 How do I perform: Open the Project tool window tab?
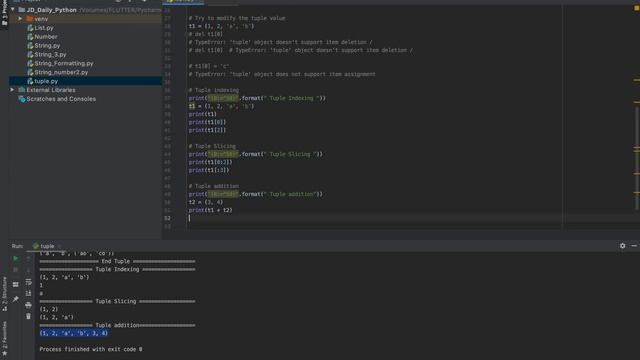pos(4,13)
